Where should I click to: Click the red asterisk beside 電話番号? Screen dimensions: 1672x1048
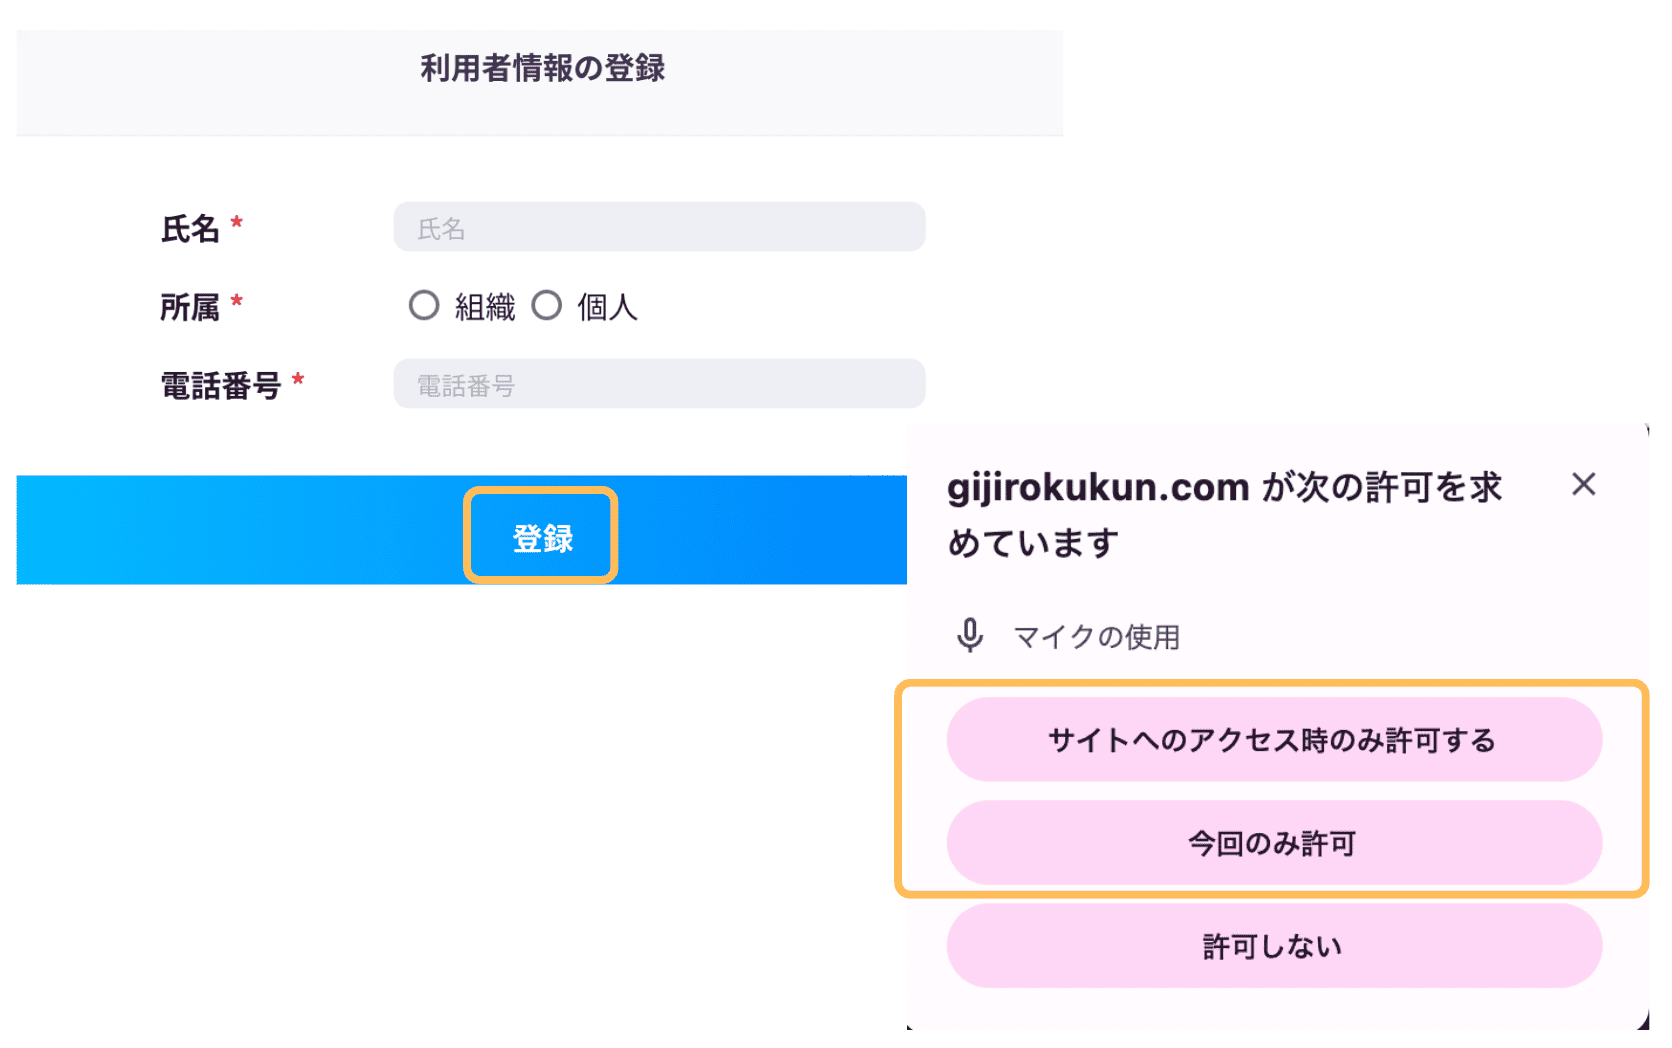(297, 380)
